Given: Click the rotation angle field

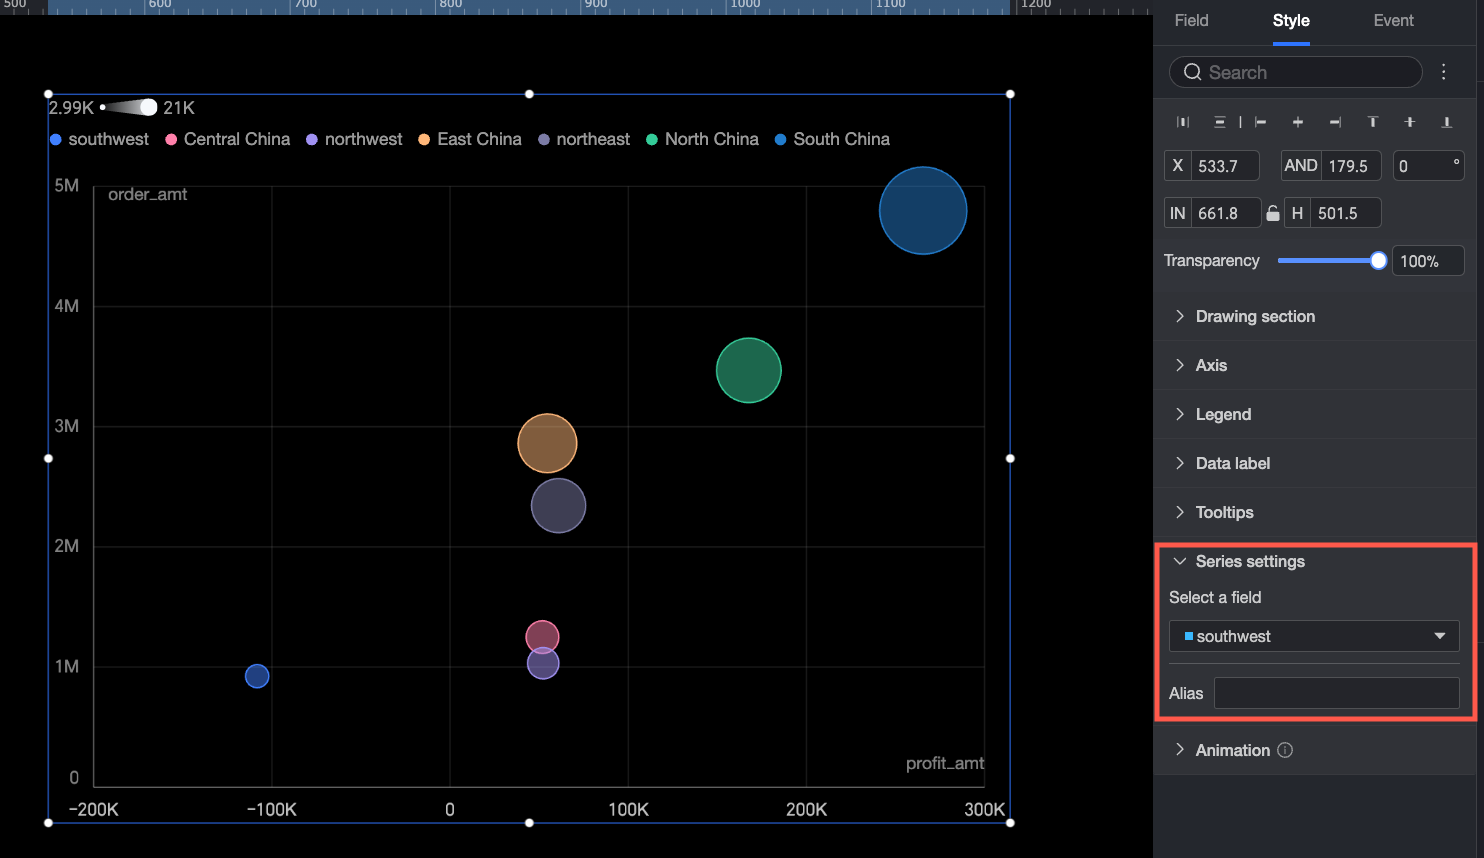Looking at the screenshot, I should [1428, 166].
